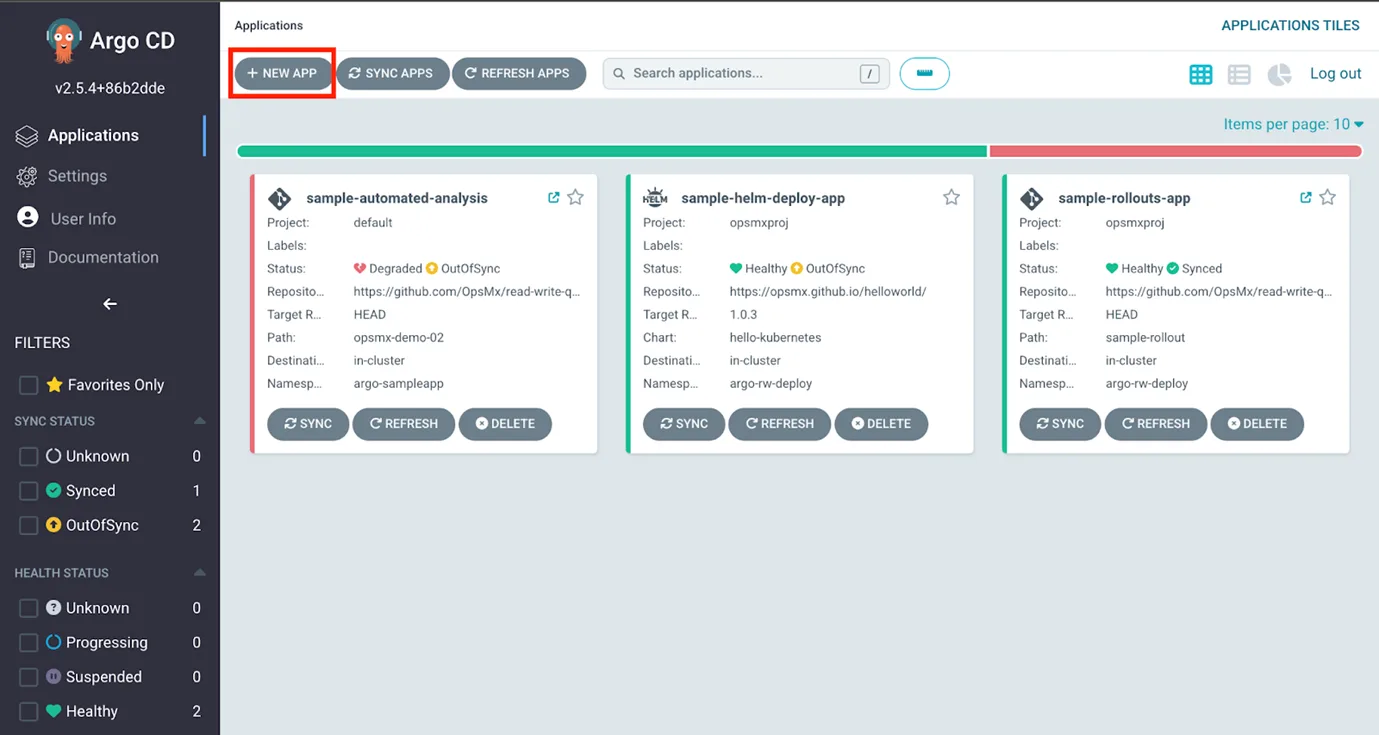
Task: Check the OutOfSync filter
Action: [28, 526]
